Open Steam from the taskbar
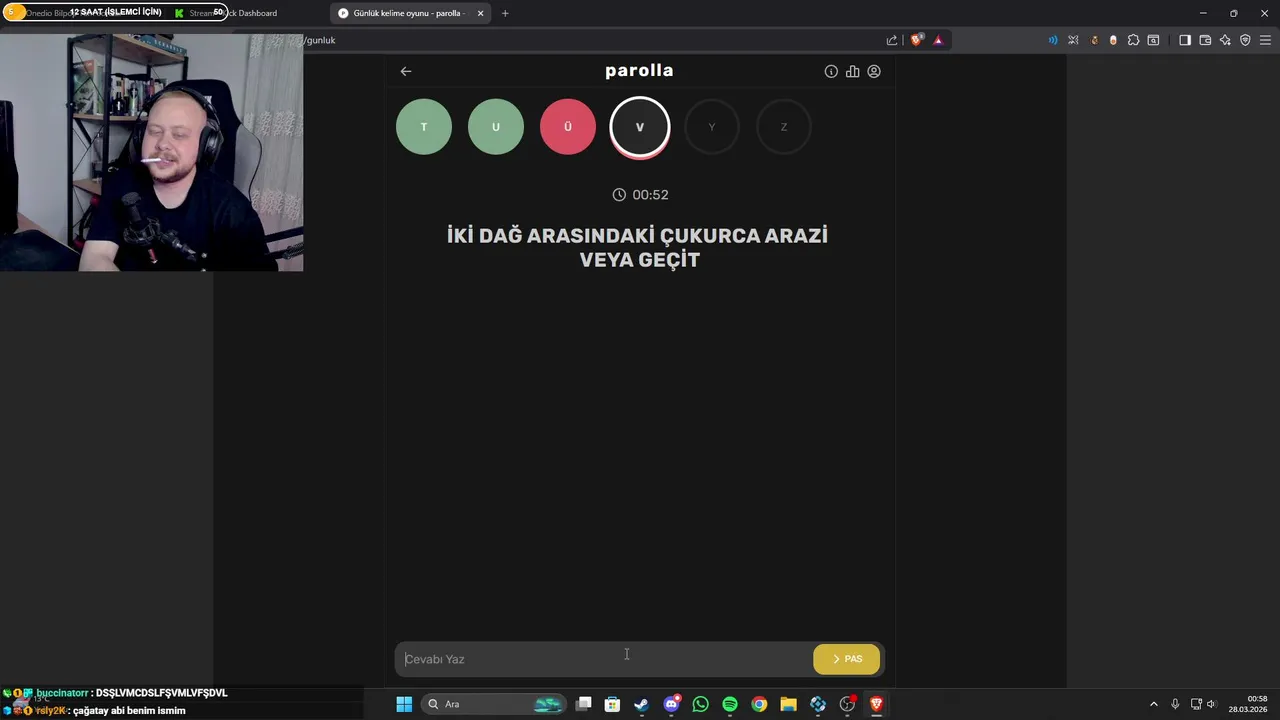 641,704
